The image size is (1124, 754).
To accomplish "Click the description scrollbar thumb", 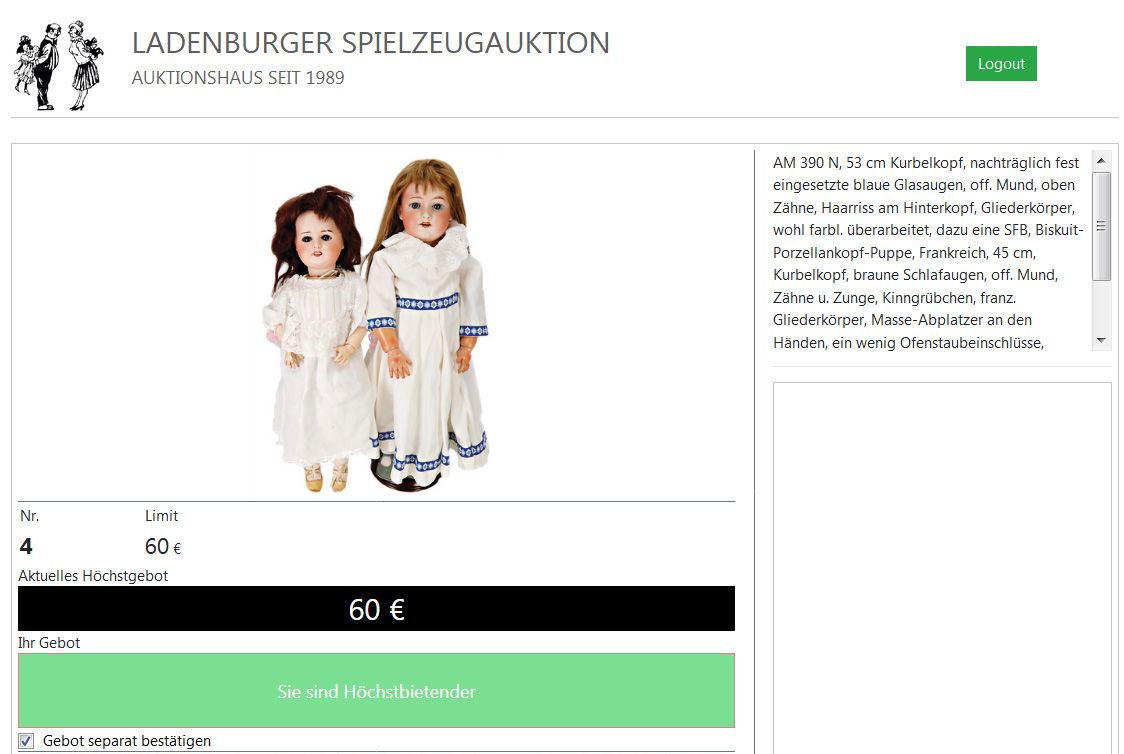I will tap(1101, 226).
